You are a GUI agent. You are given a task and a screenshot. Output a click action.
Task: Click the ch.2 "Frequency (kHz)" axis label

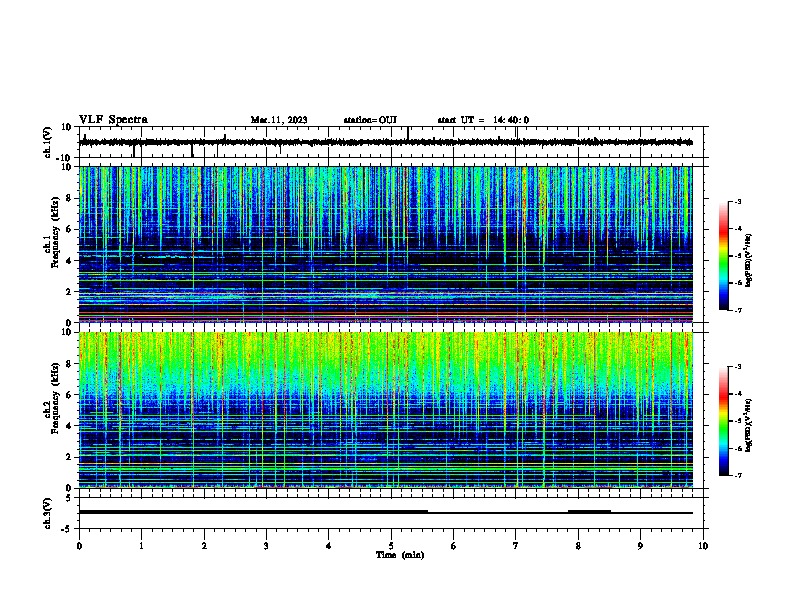tap(55, 398)
